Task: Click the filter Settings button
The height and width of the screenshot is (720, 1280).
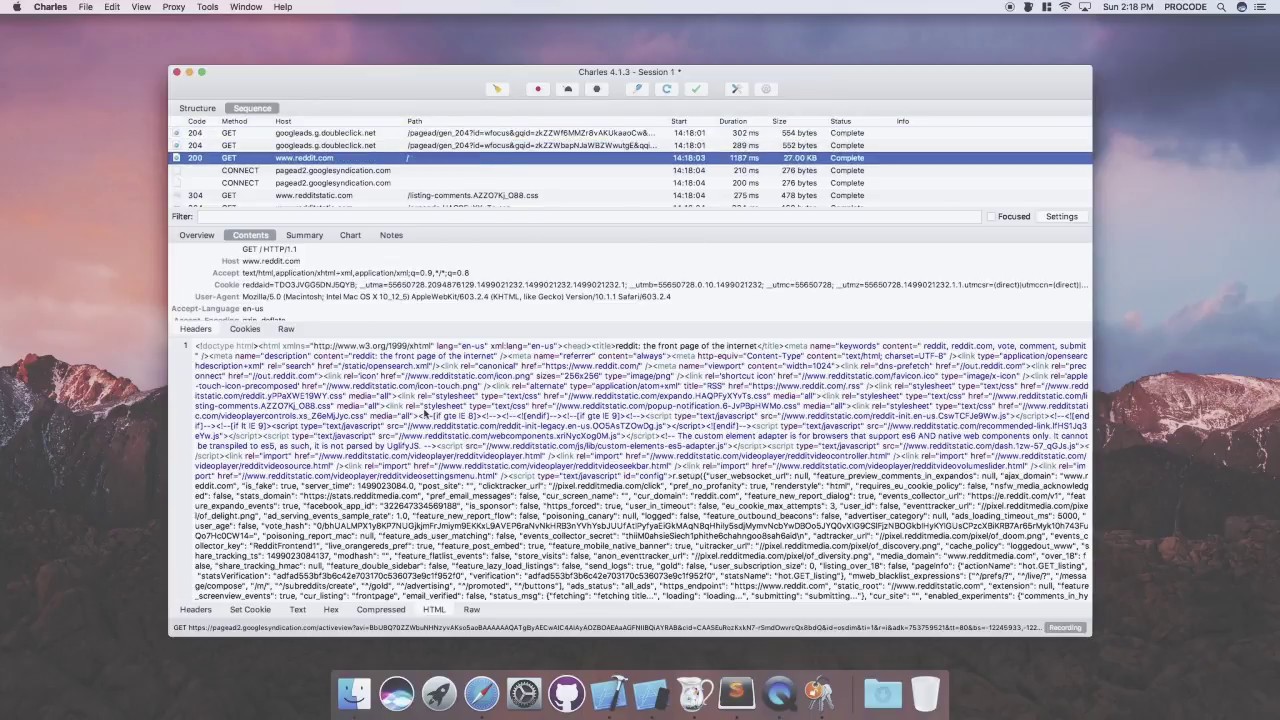Action: pos(1062,217)
